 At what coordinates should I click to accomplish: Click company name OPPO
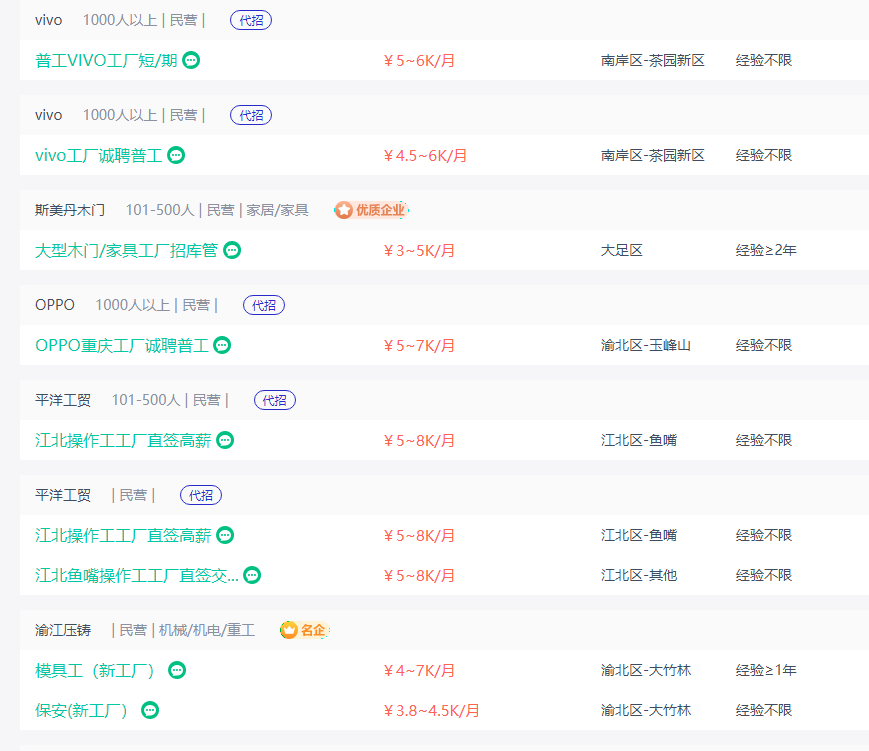click(54, 305)
